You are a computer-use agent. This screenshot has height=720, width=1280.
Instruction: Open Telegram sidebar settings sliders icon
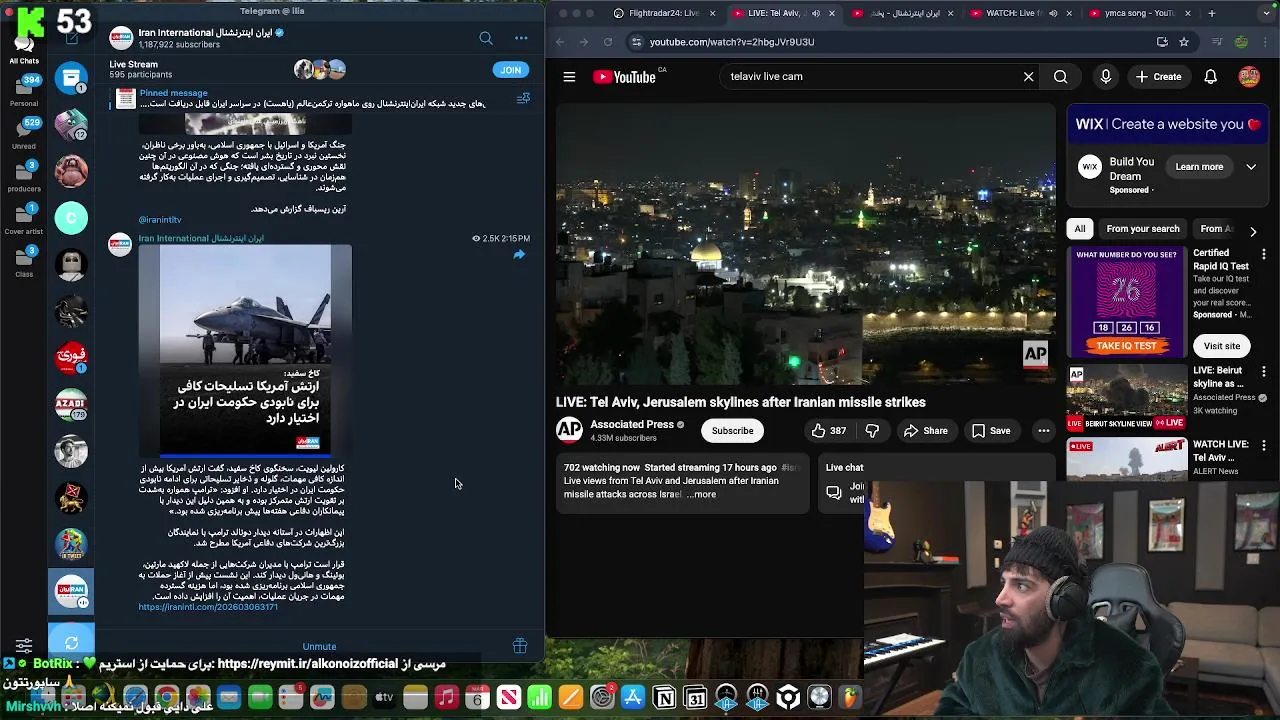[24, 646]
